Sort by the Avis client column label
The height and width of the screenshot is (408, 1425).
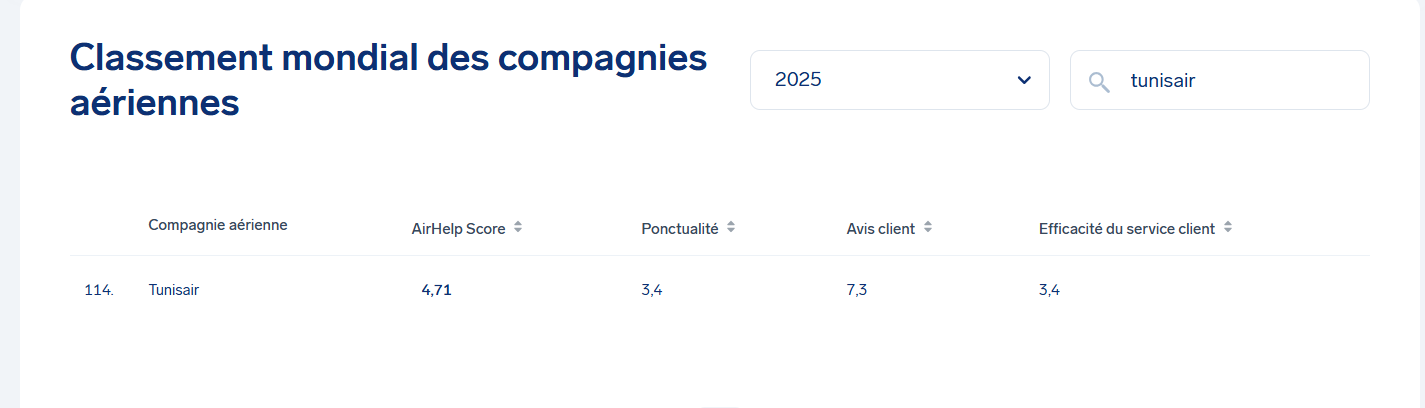880,229
